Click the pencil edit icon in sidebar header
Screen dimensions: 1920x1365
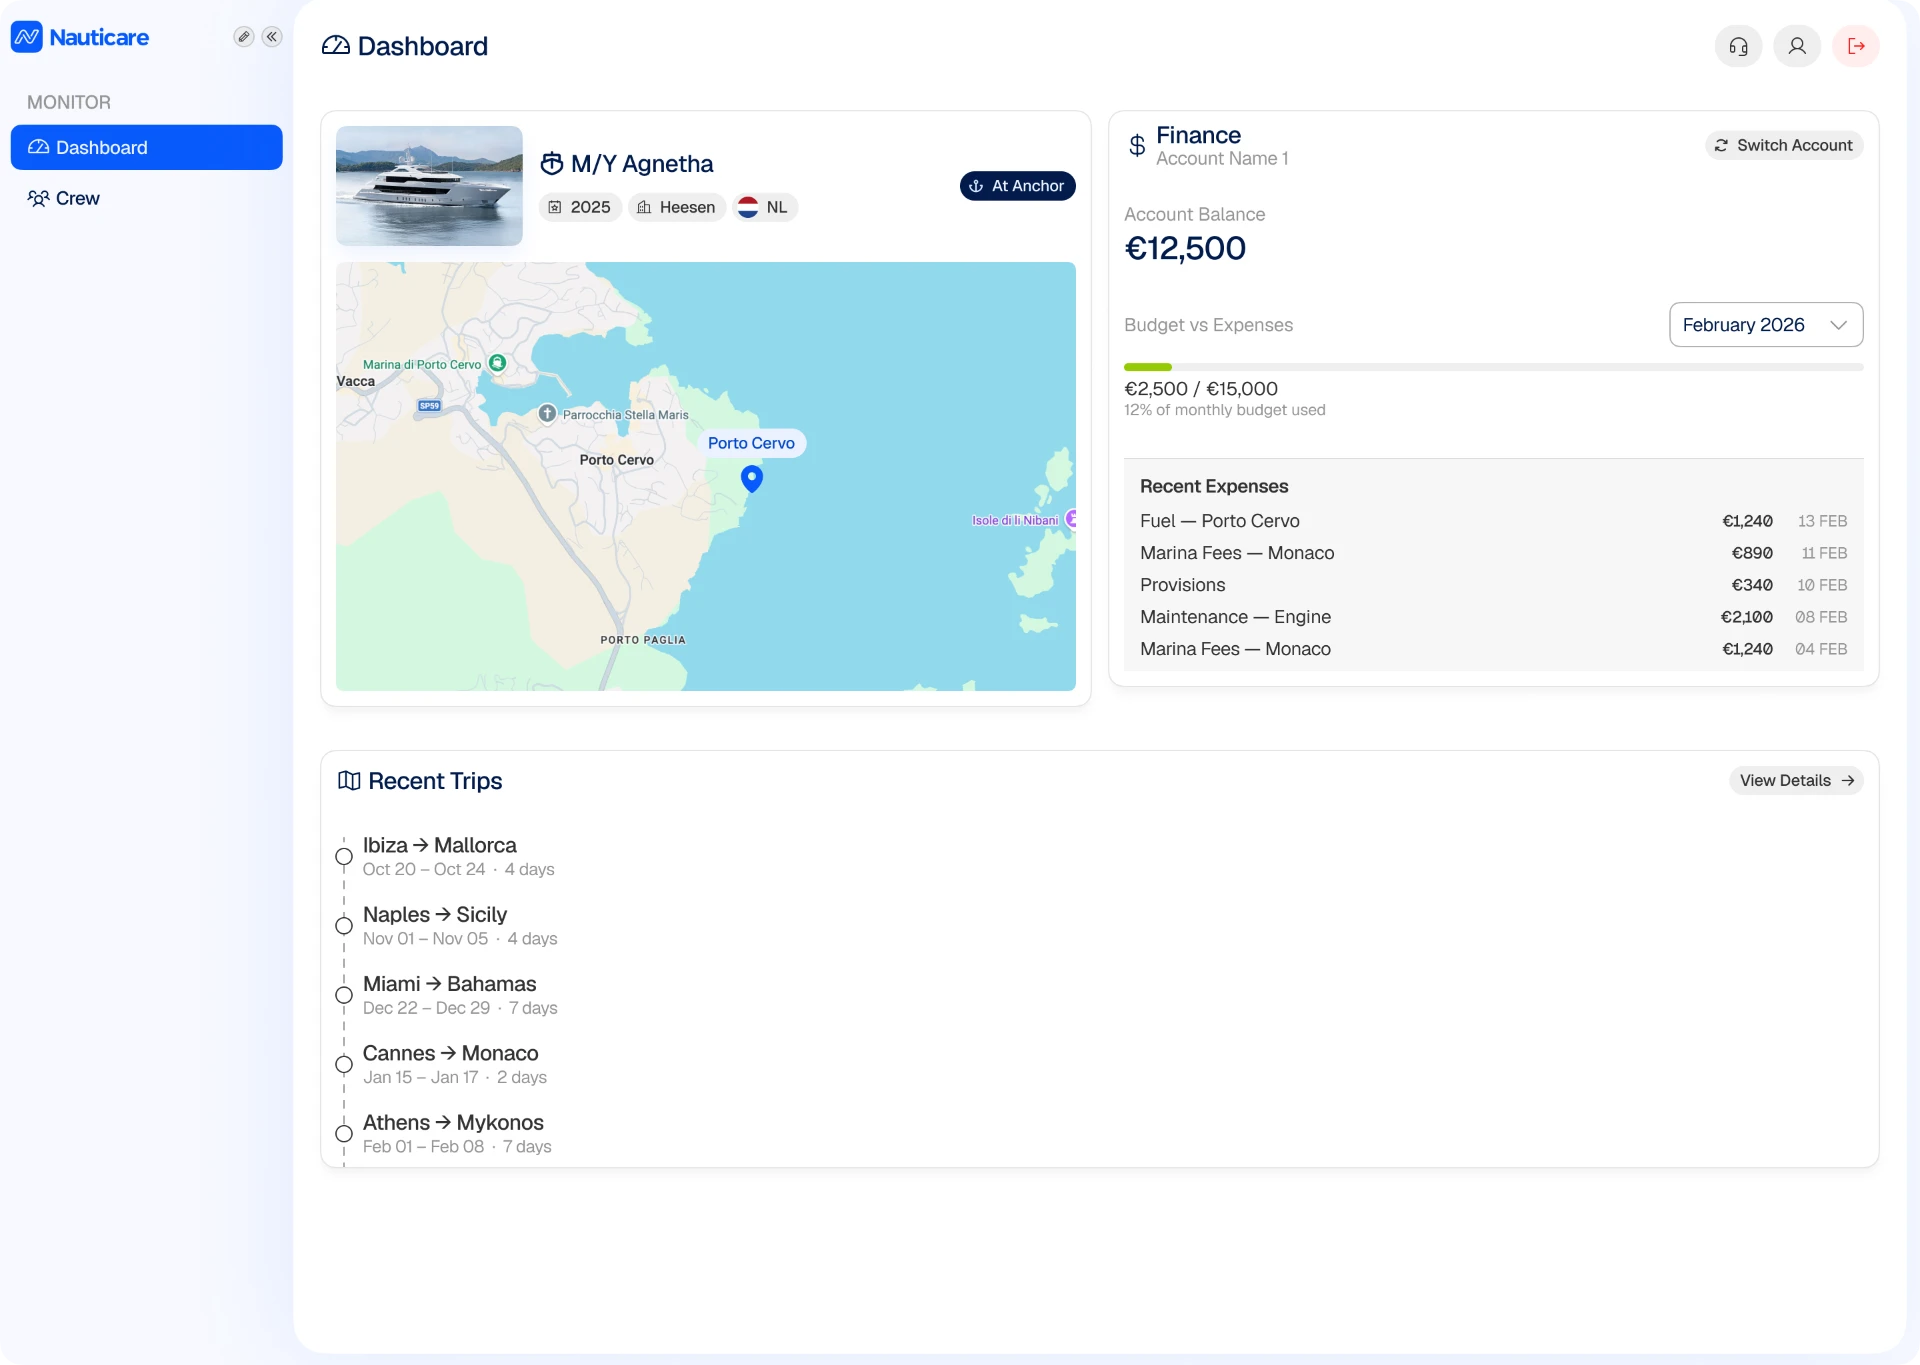[x=243, y=37]
